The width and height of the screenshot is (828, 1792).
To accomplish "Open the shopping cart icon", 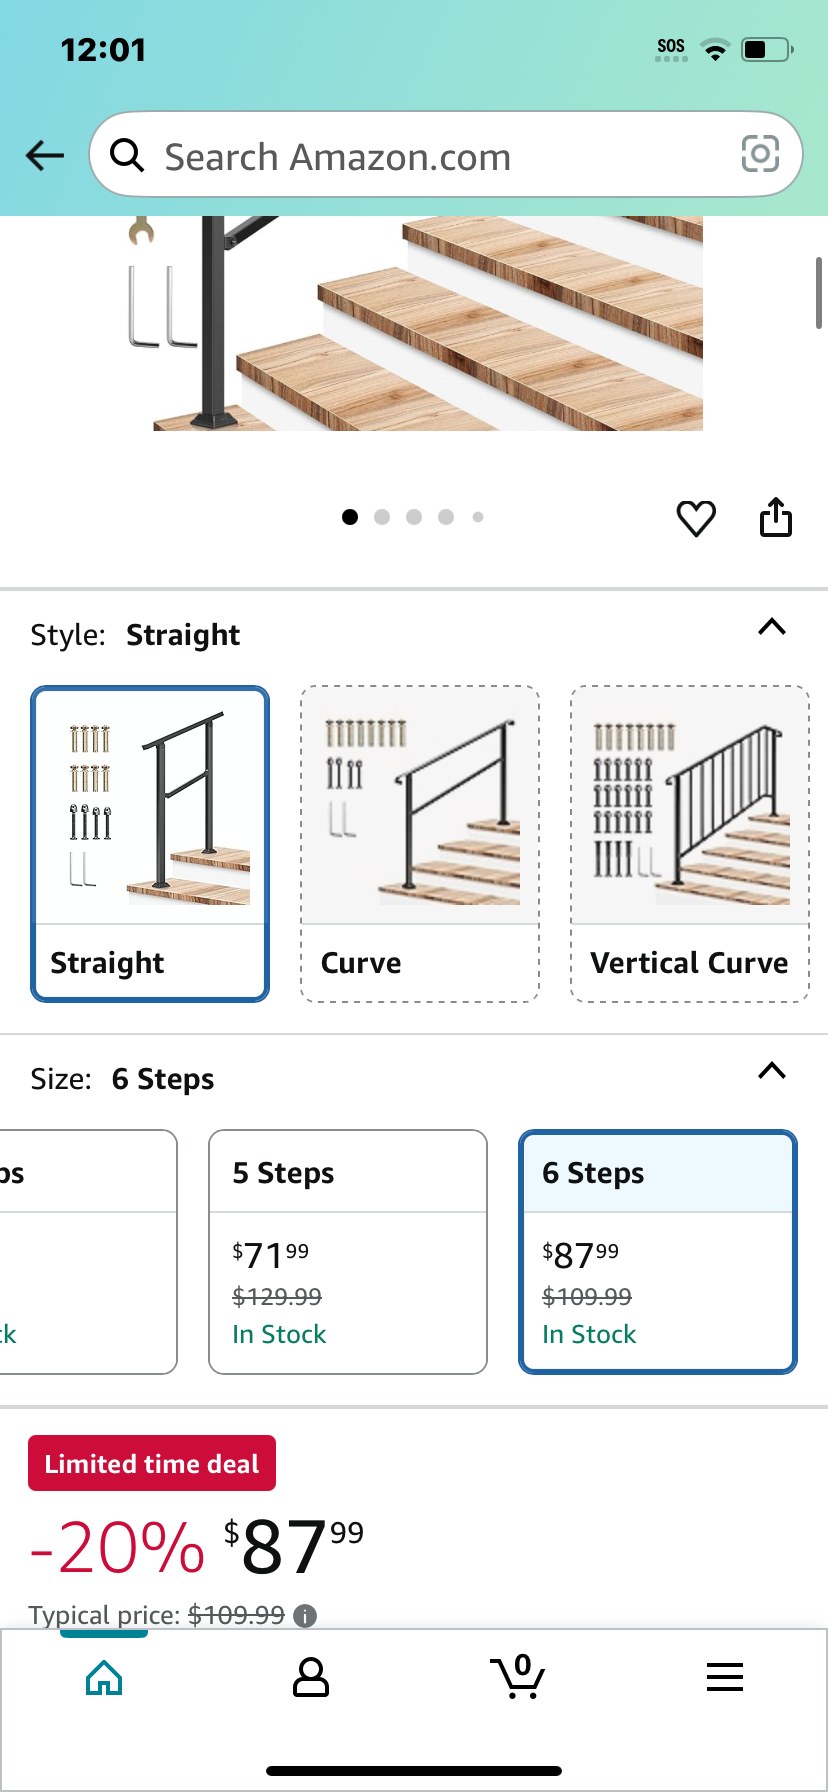I will click(x=518, y=1676).
